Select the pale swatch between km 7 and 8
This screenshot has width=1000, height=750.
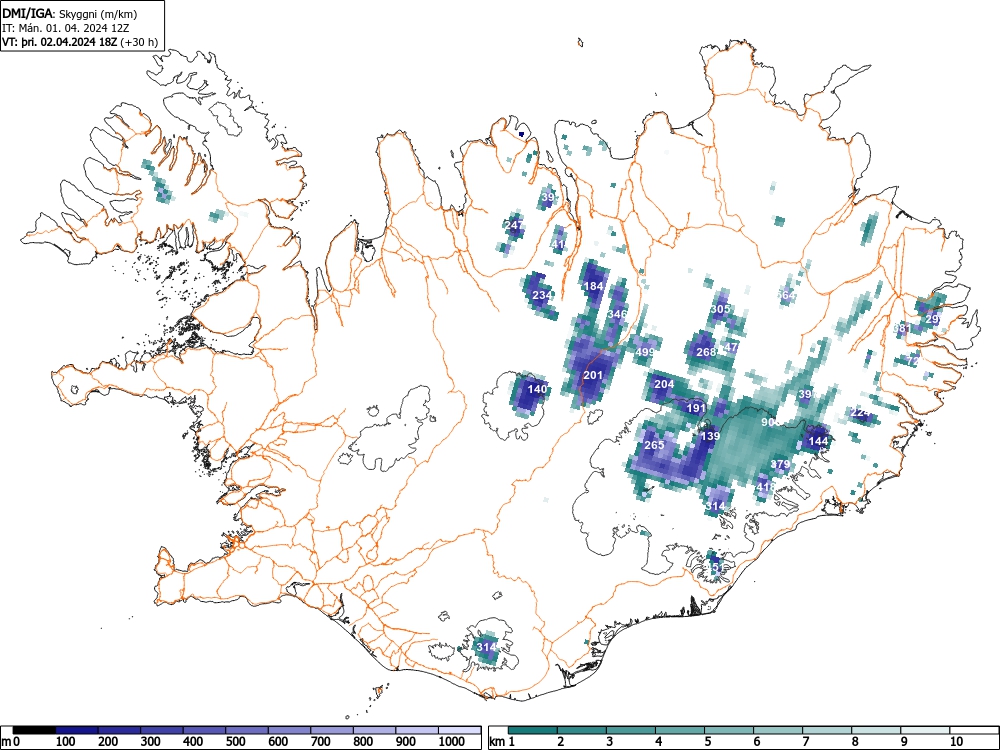coord(827,730)
